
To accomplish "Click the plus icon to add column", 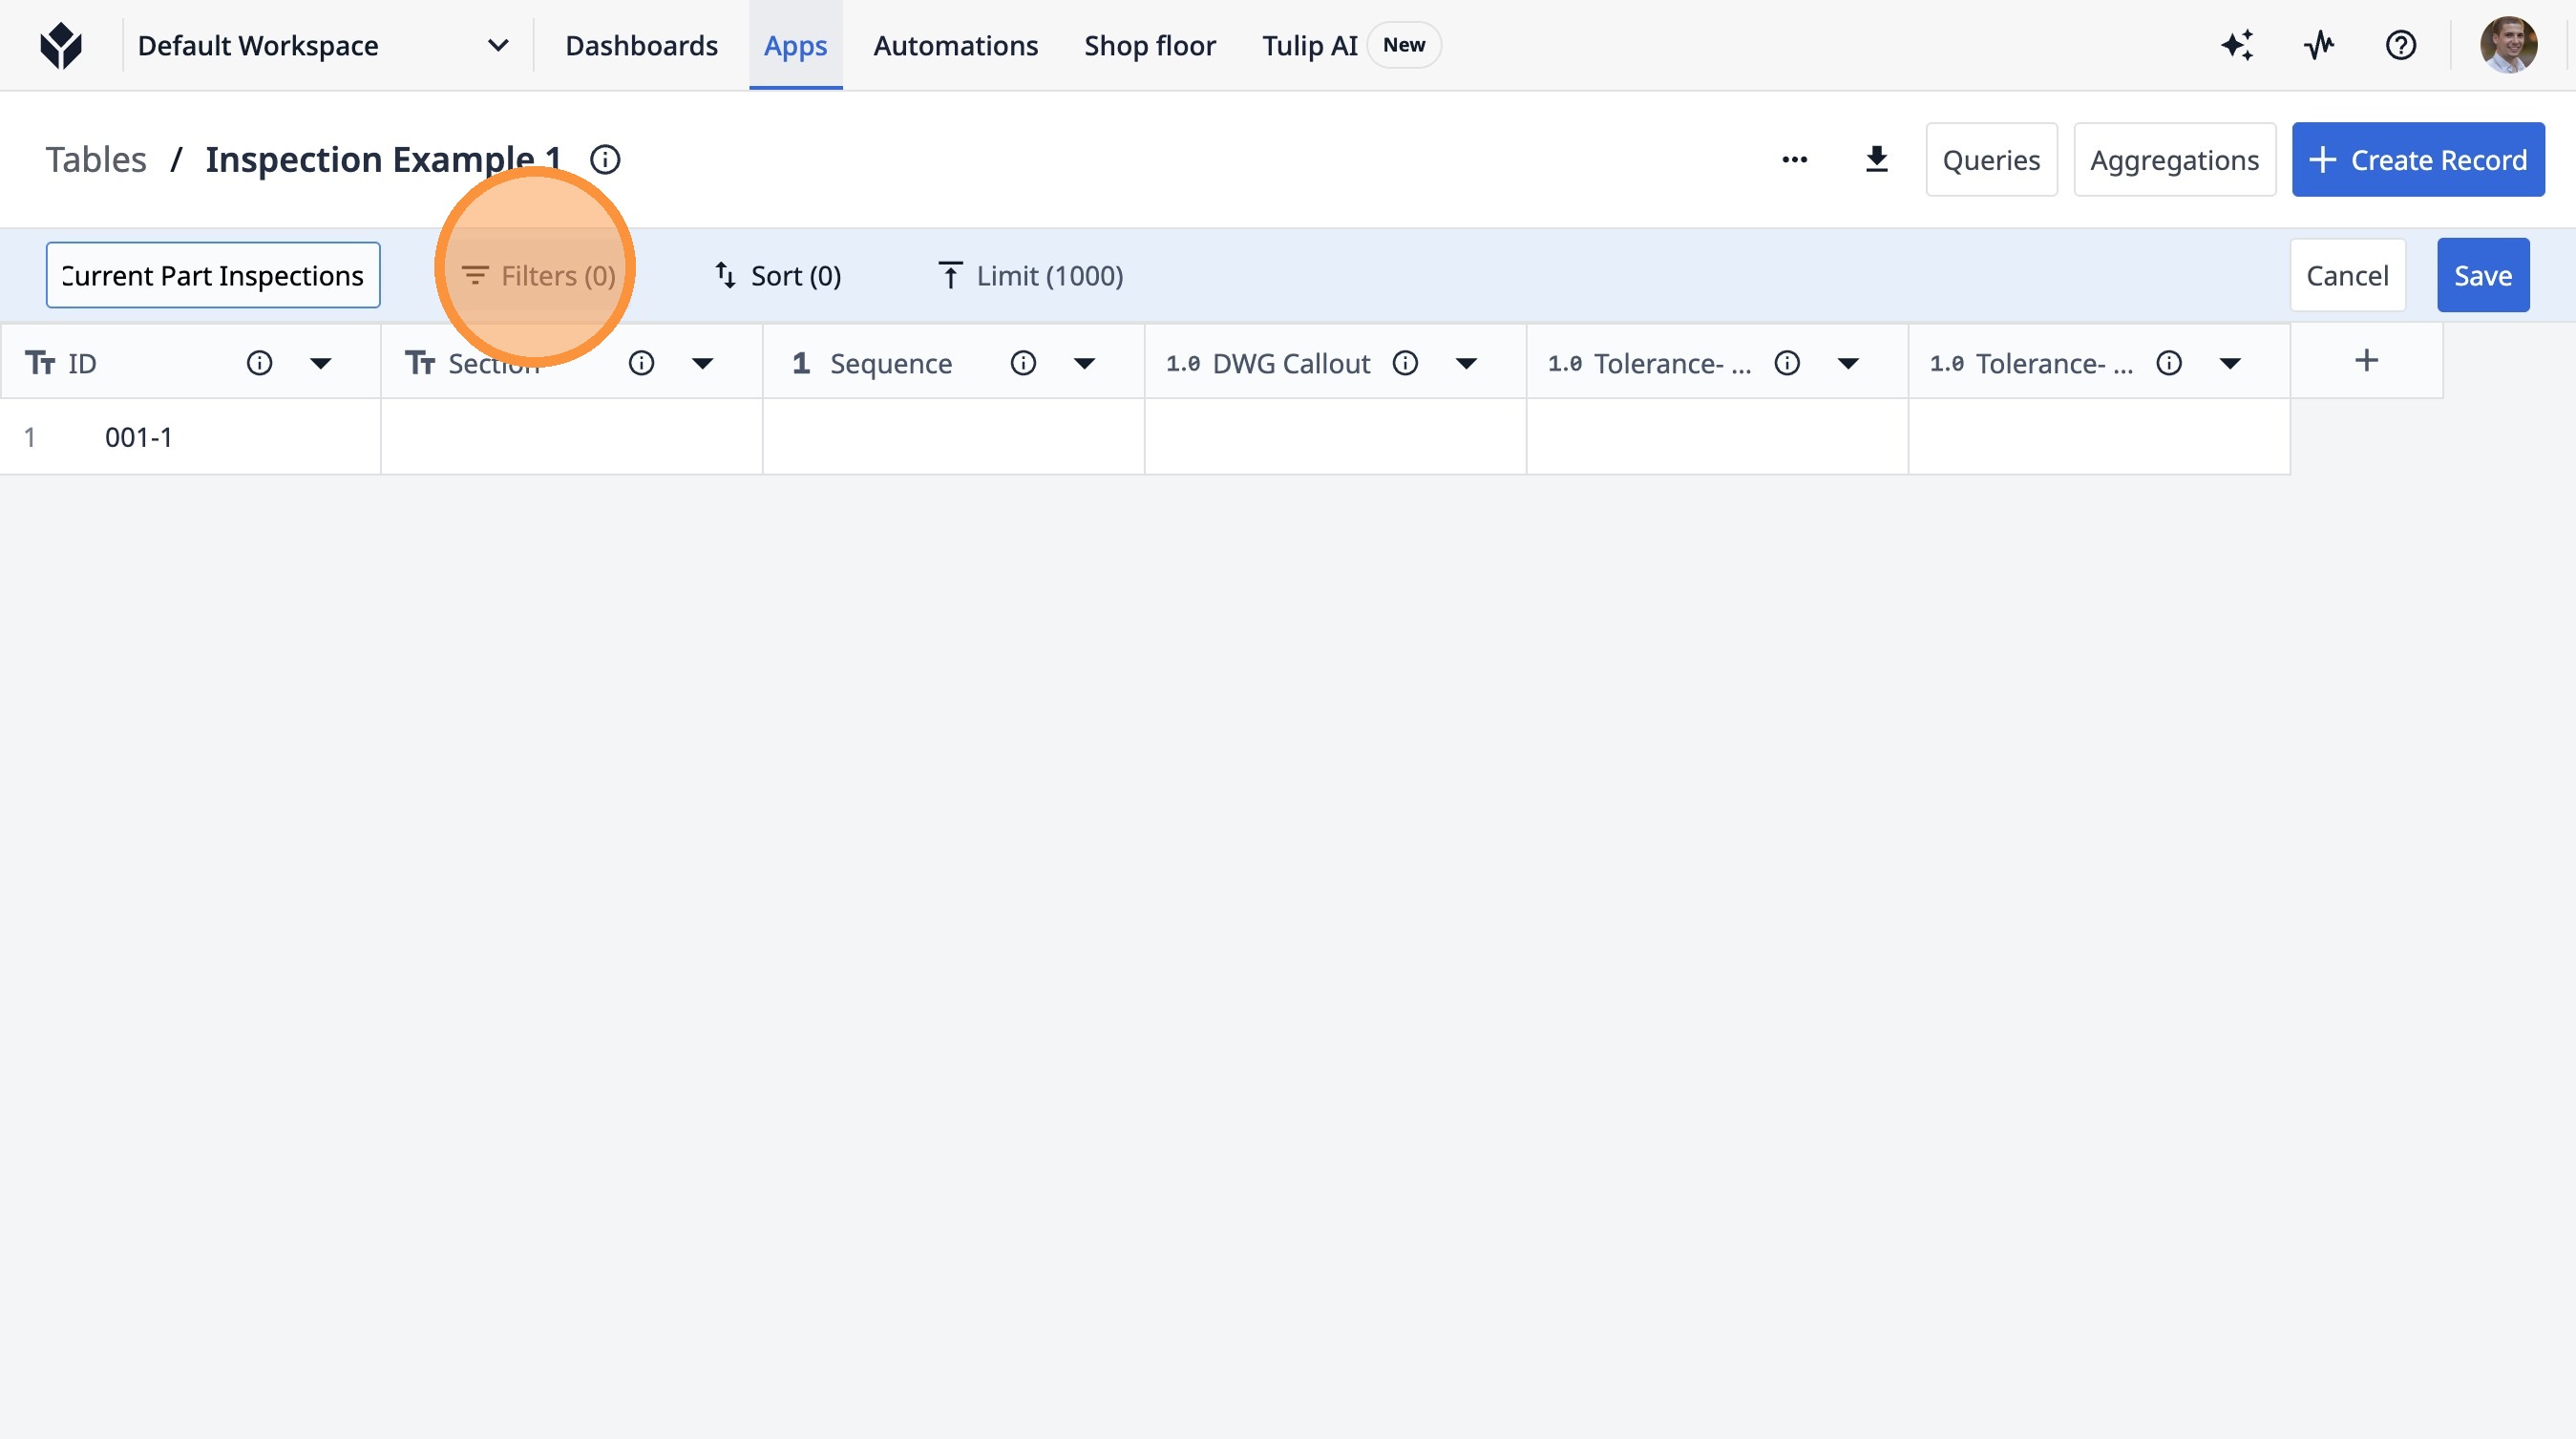I will pos(2366,361).
